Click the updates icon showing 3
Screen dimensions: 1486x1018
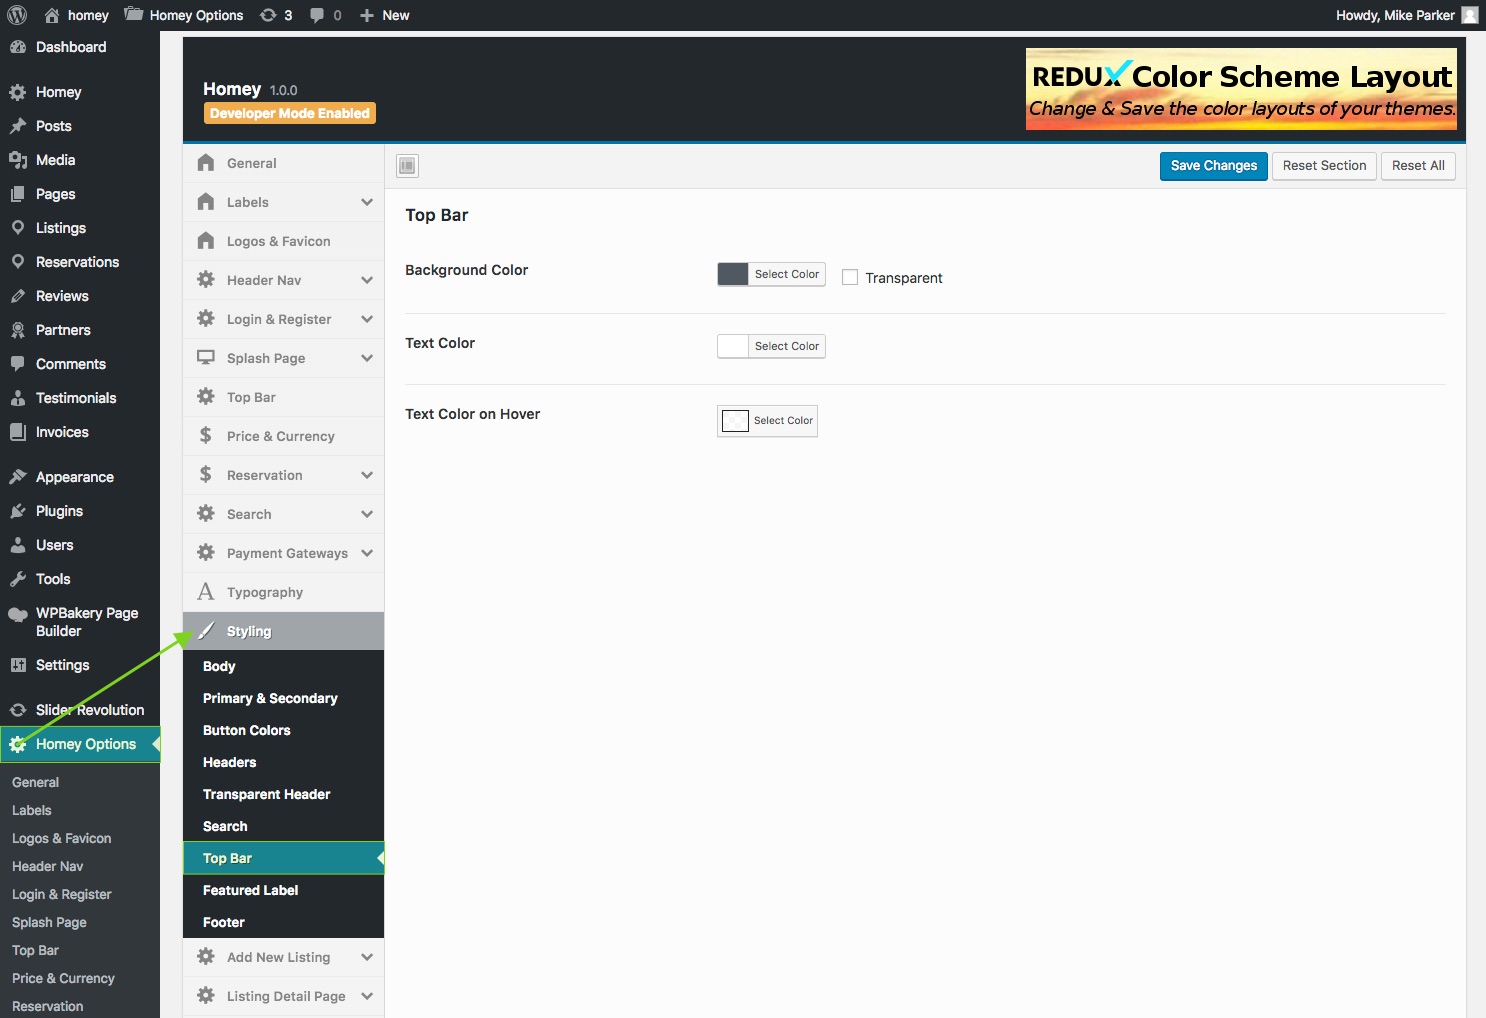pos(268,15)
